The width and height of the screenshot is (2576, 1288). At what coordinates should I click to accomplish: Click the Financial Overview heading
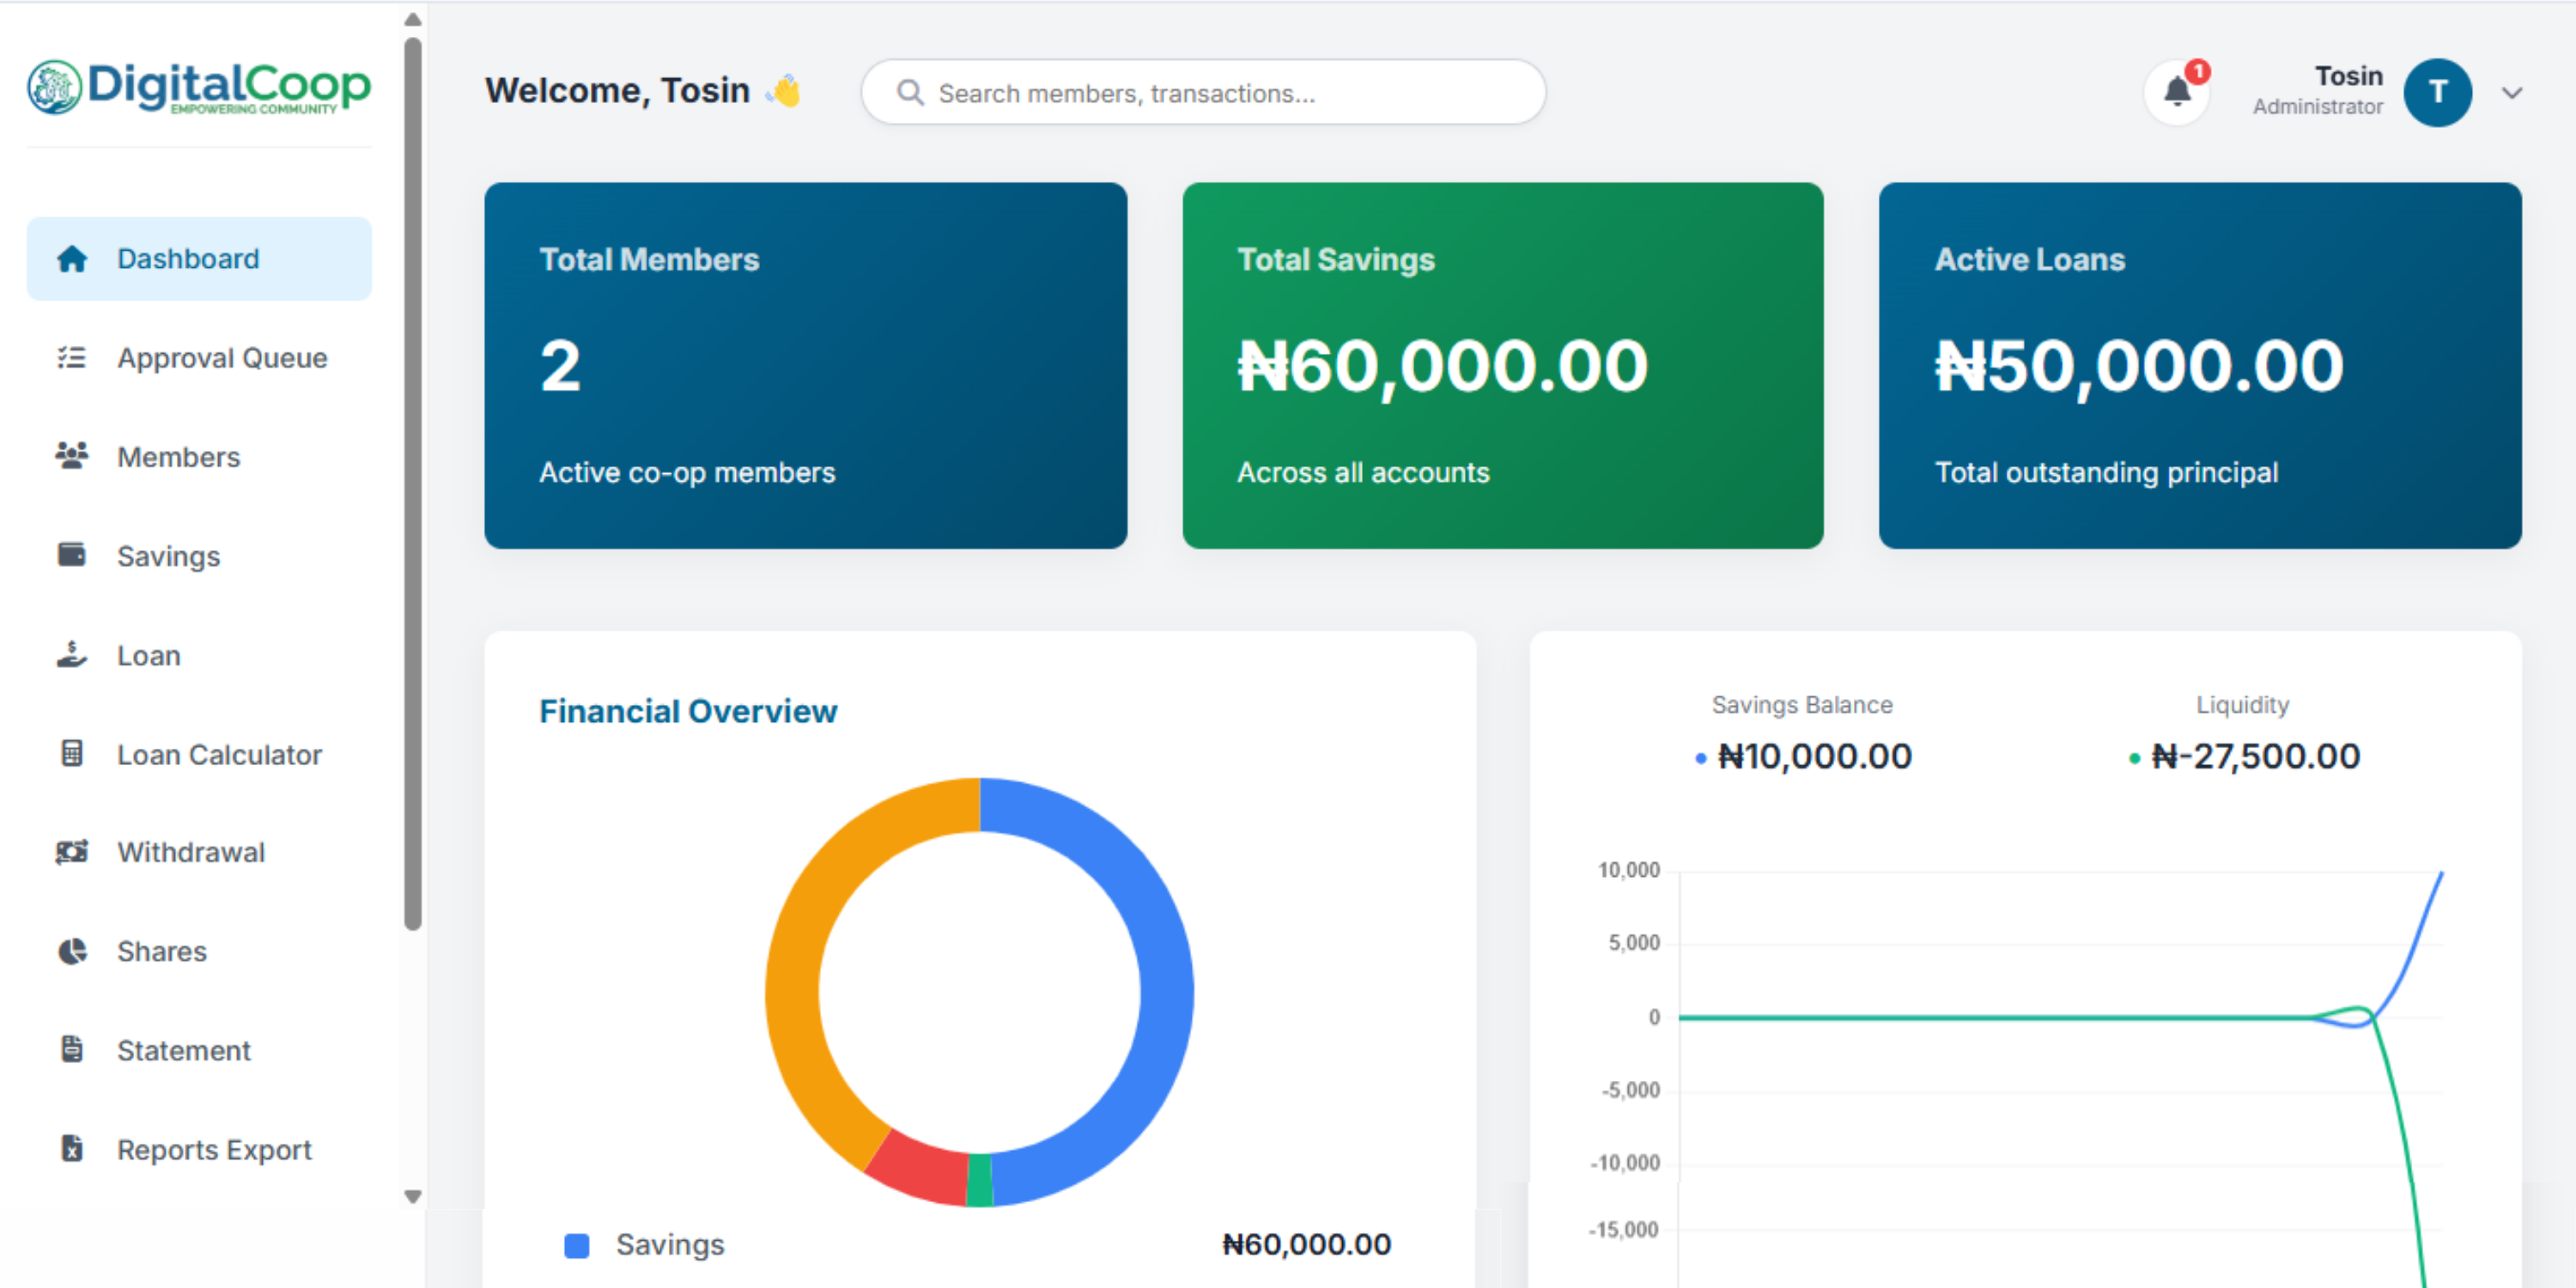click(x=688, y=711)
